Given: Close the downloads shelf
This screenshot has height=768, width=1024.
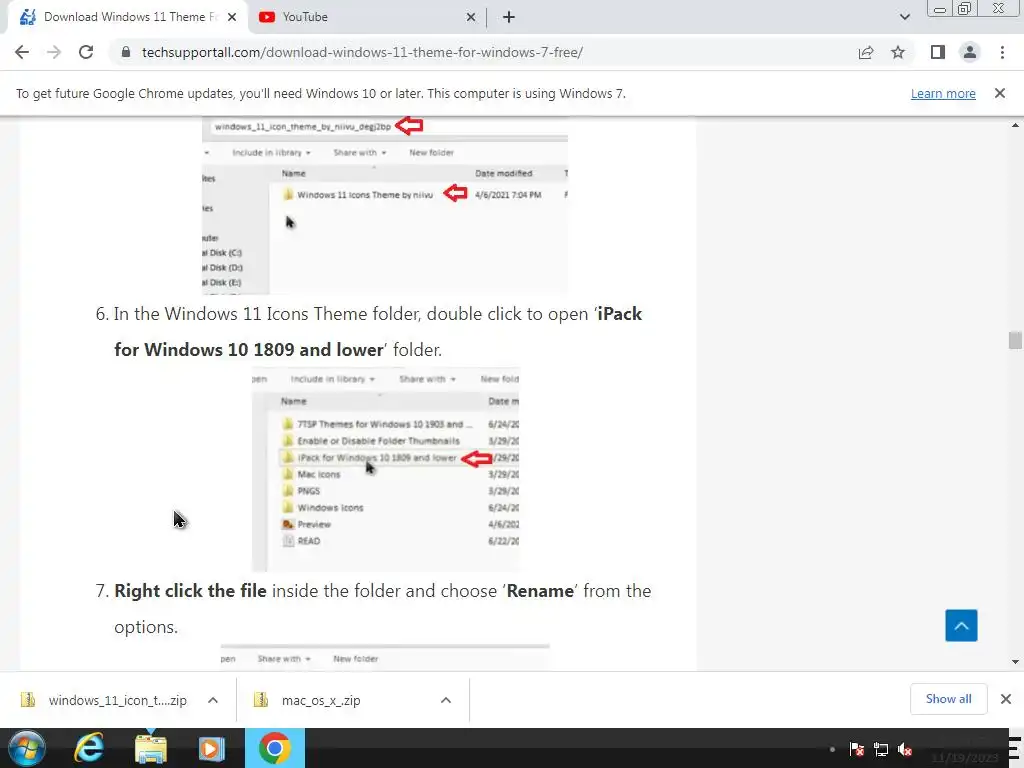Looking at the screenshot, I should (x=1006, y=699).
